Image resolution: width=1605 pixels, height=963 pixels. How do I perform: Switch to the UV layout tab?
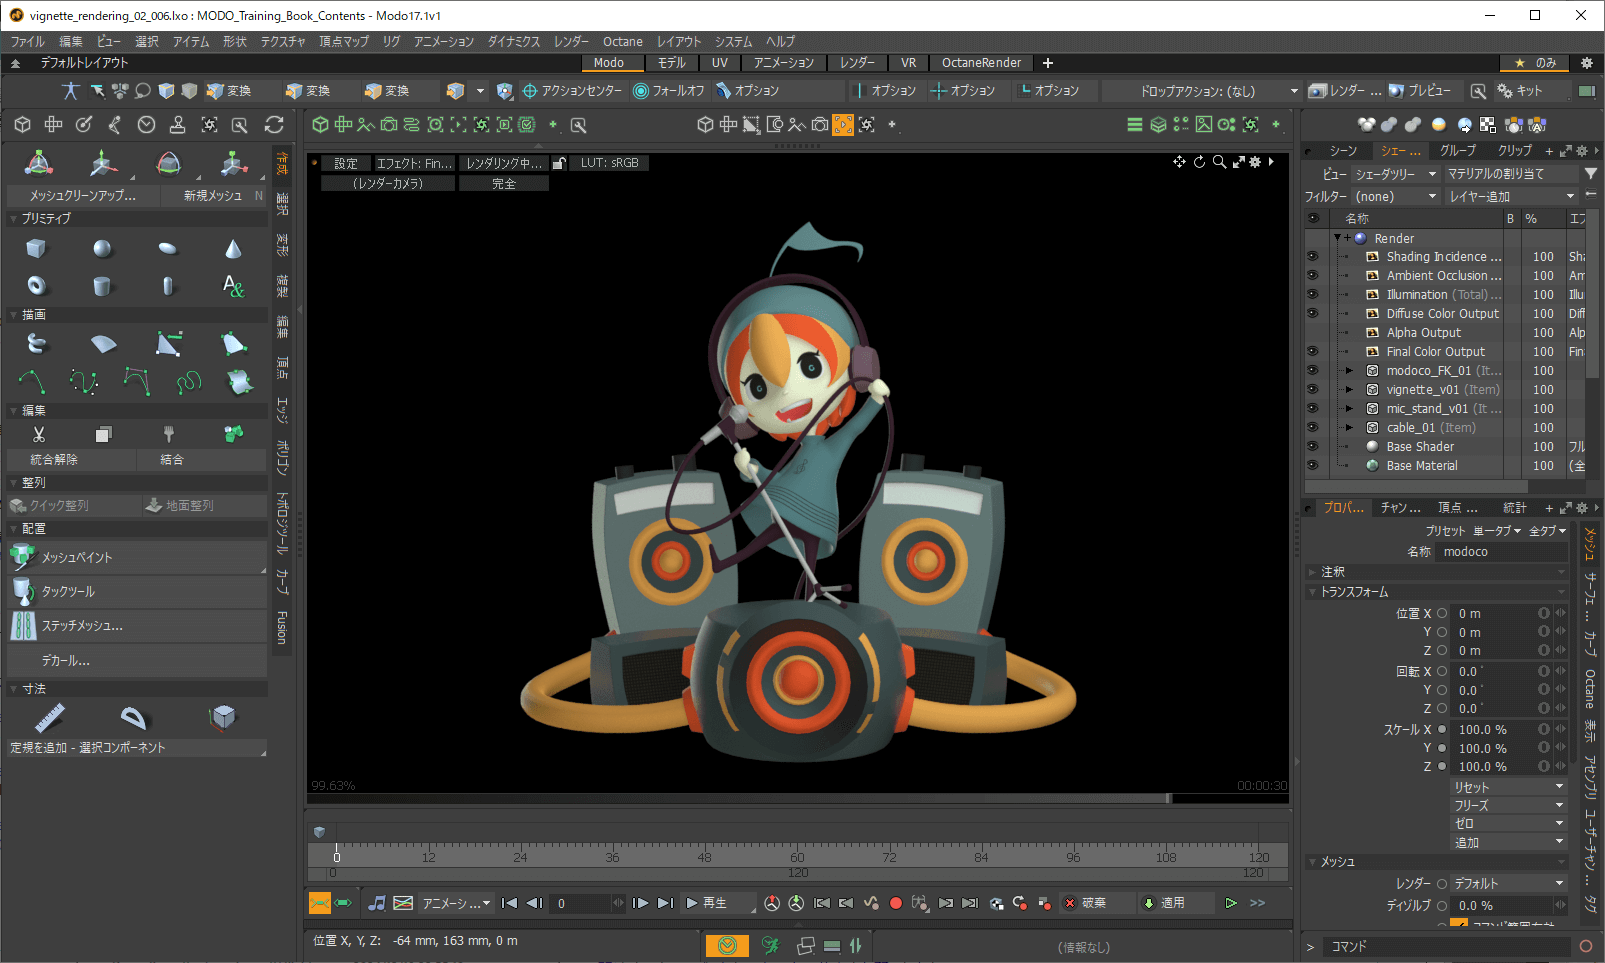[x=720, y=62]
